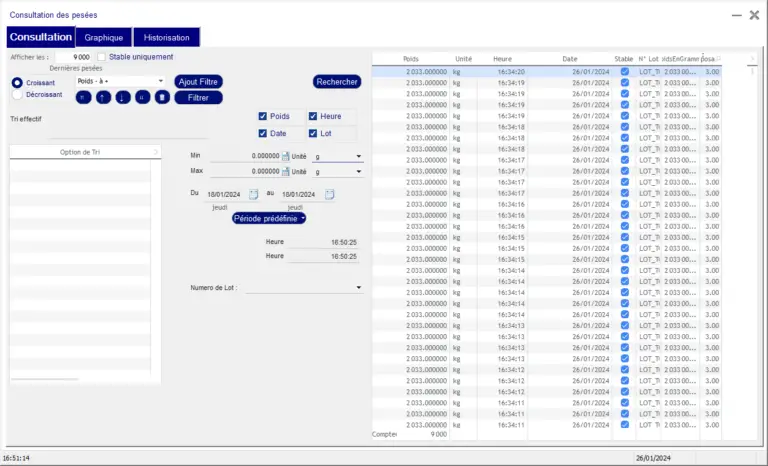
Task: Expand the Période prédéfinie dropdown button
Action: pos(269,219)
